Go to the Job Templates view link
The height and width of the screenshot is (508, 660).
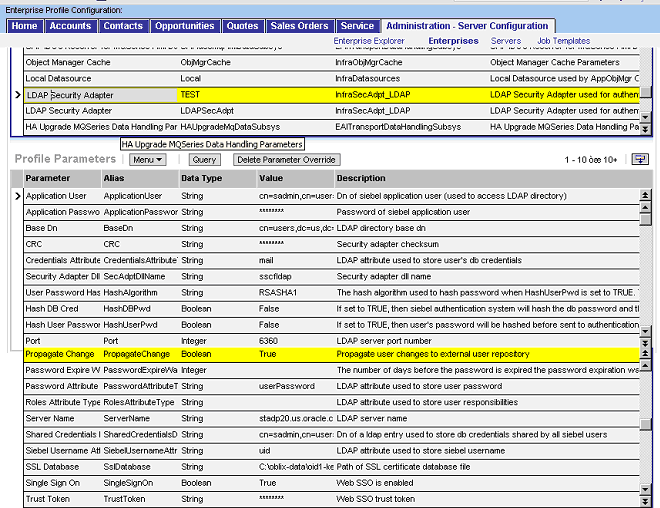(563, 41)
